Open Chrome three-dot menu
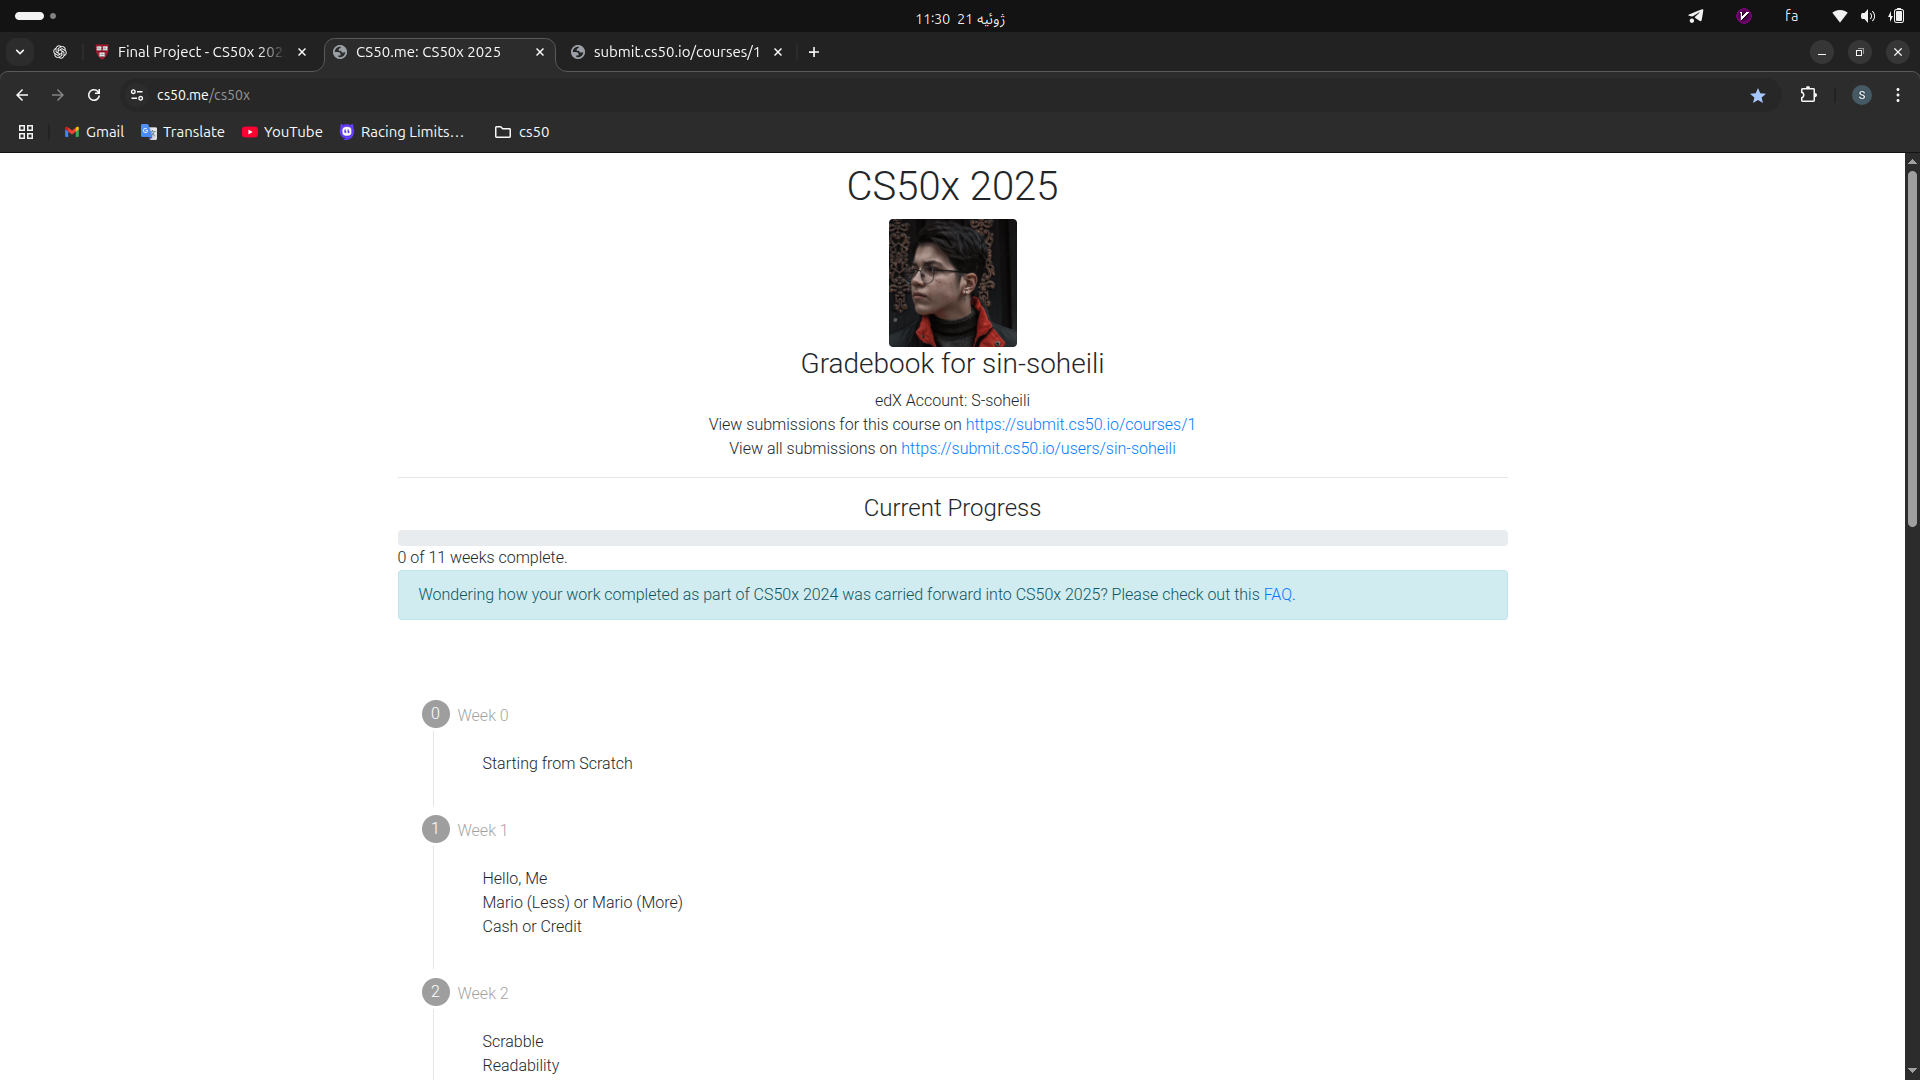The width and height of the screenshot is (1920, 1080). click(1897, 95)
